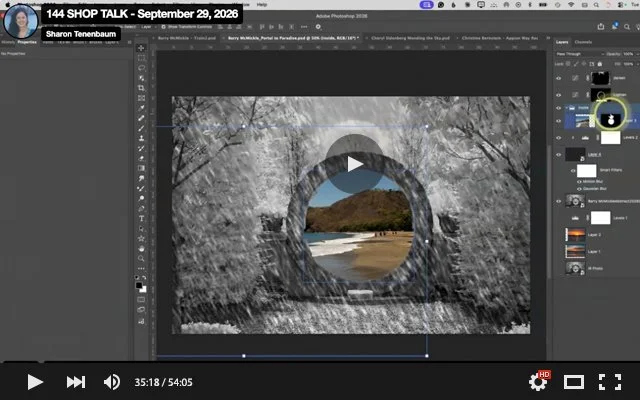The image size is (640, 400).
Task: Hide the topmost masked layer's eye
Action: pos(559,78)
